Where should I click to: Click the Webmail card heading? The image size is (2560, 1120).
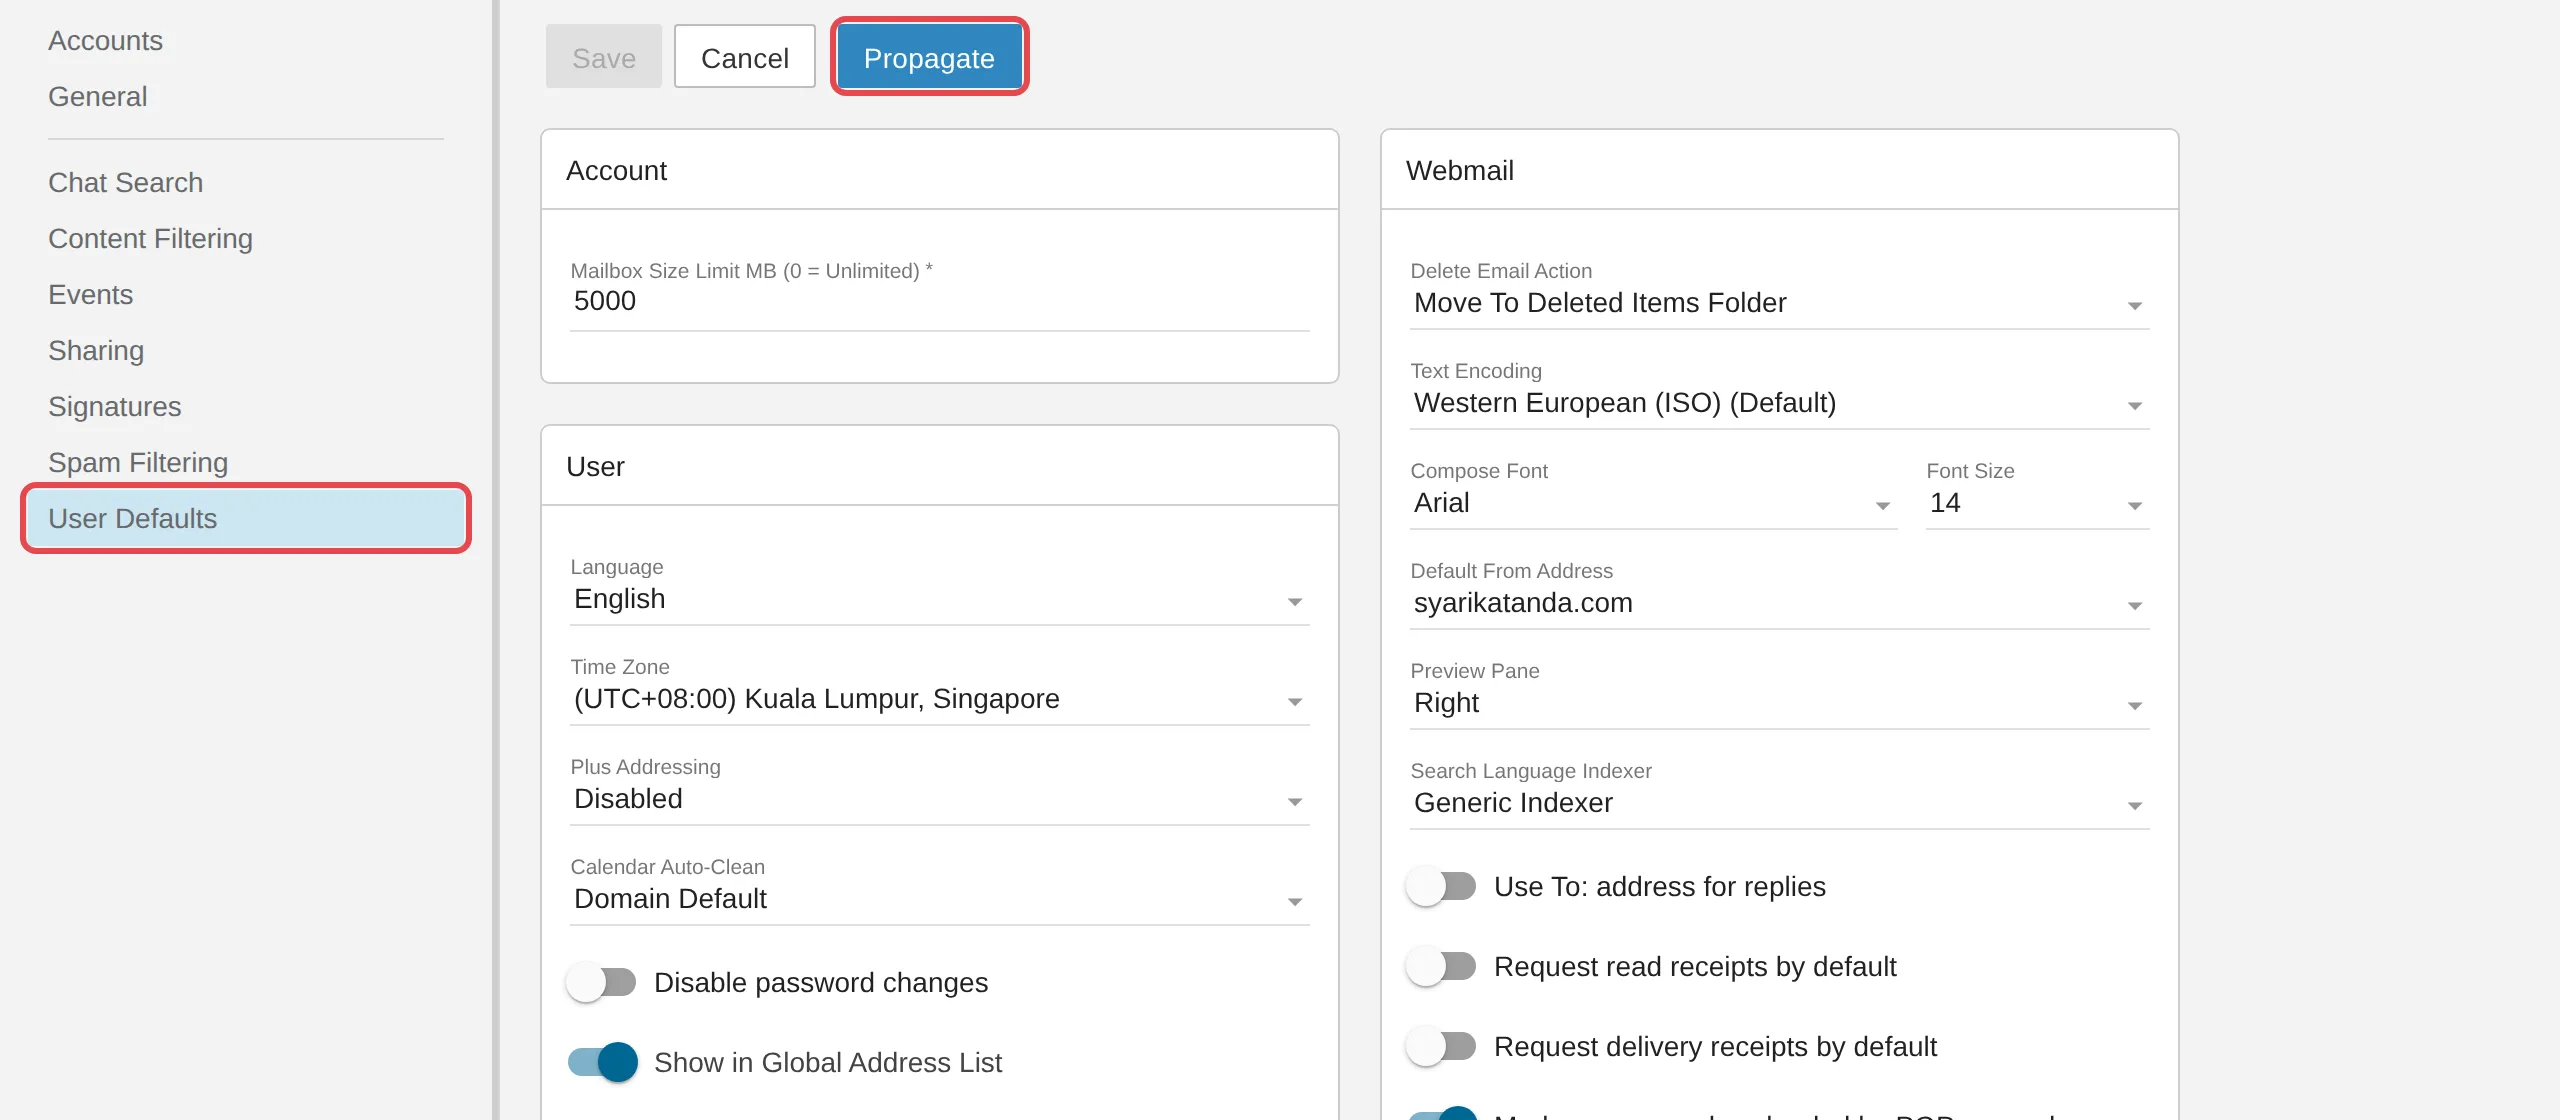[1460, 171]
